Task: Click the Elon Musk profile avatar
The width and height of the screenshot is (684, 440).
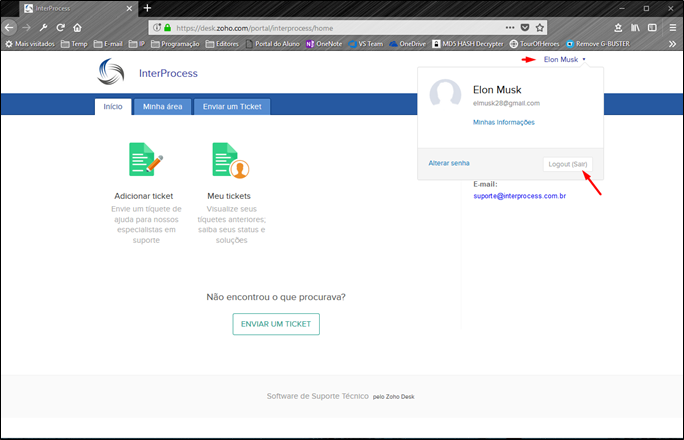Action: 445,93
